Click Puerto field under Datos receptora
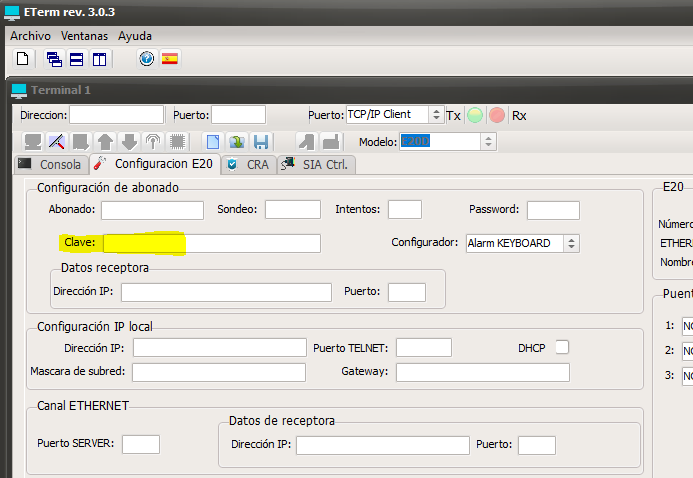This screenshot has width=693, height=478. (x=407, y=292)
